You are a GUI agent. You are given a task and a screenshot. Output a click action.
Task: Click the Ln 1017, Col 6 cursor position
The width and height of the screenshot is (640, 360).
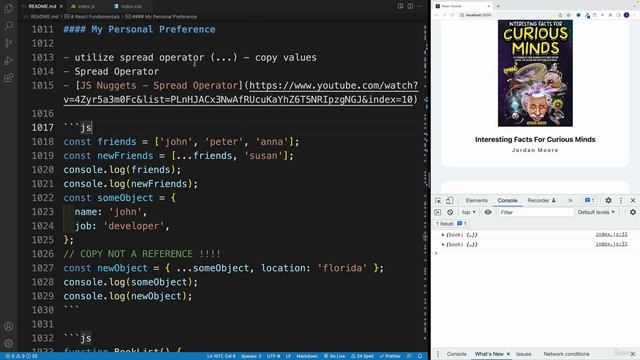[x=221, y=356]
